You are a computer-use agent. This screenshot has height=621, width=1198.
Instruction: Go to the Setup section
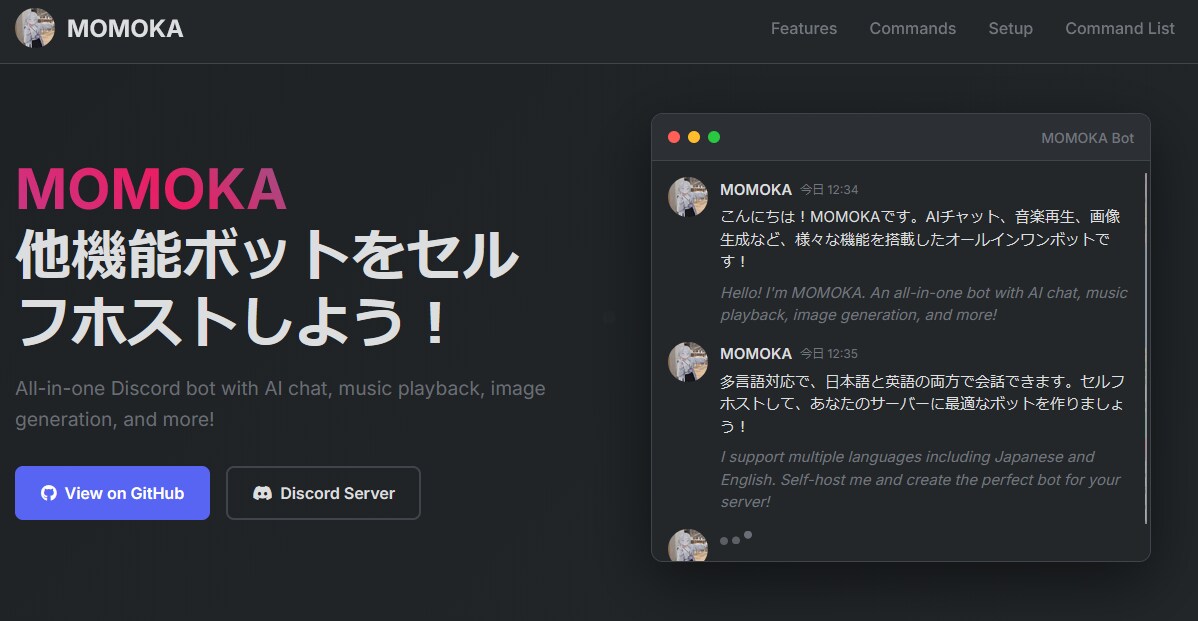(x=1010, y=28)
